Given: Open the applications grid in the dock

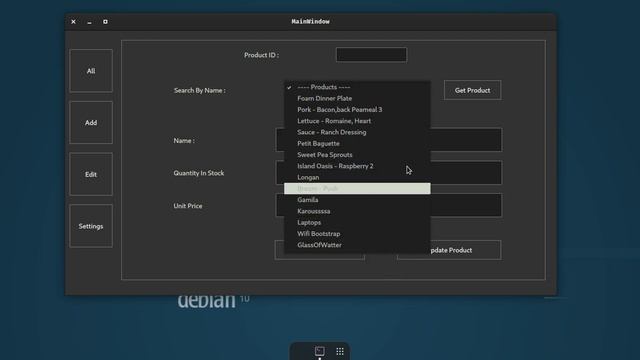Looking at the screenshot, I should [x=340, y=351].
